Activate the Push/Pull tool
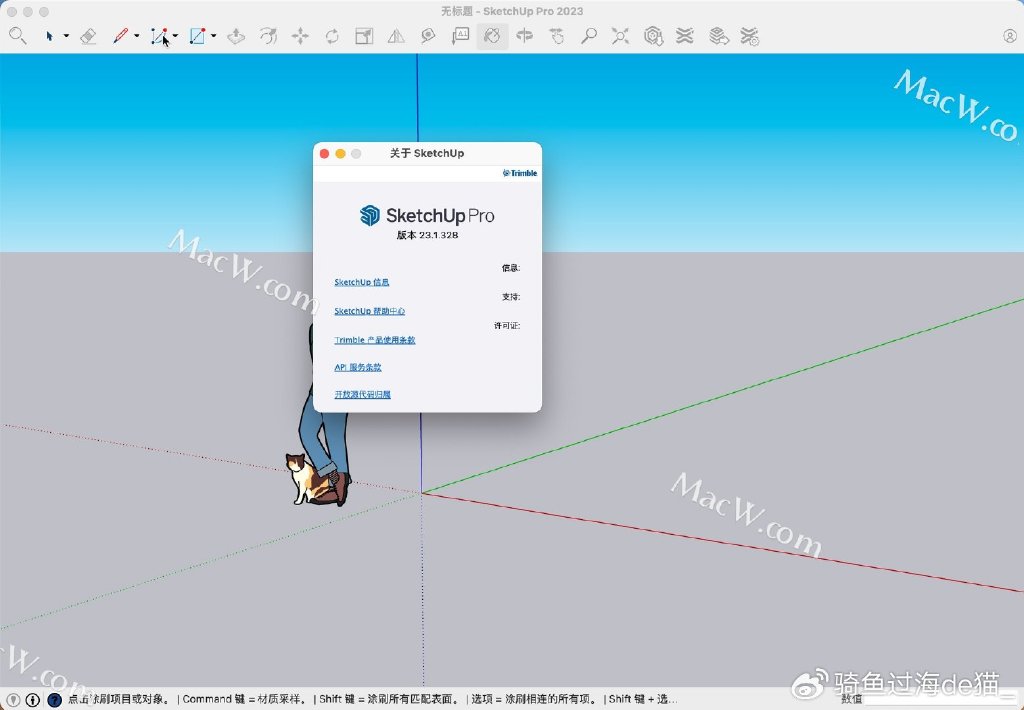This screenshot has width=1024, height=710. pos(236,36)
